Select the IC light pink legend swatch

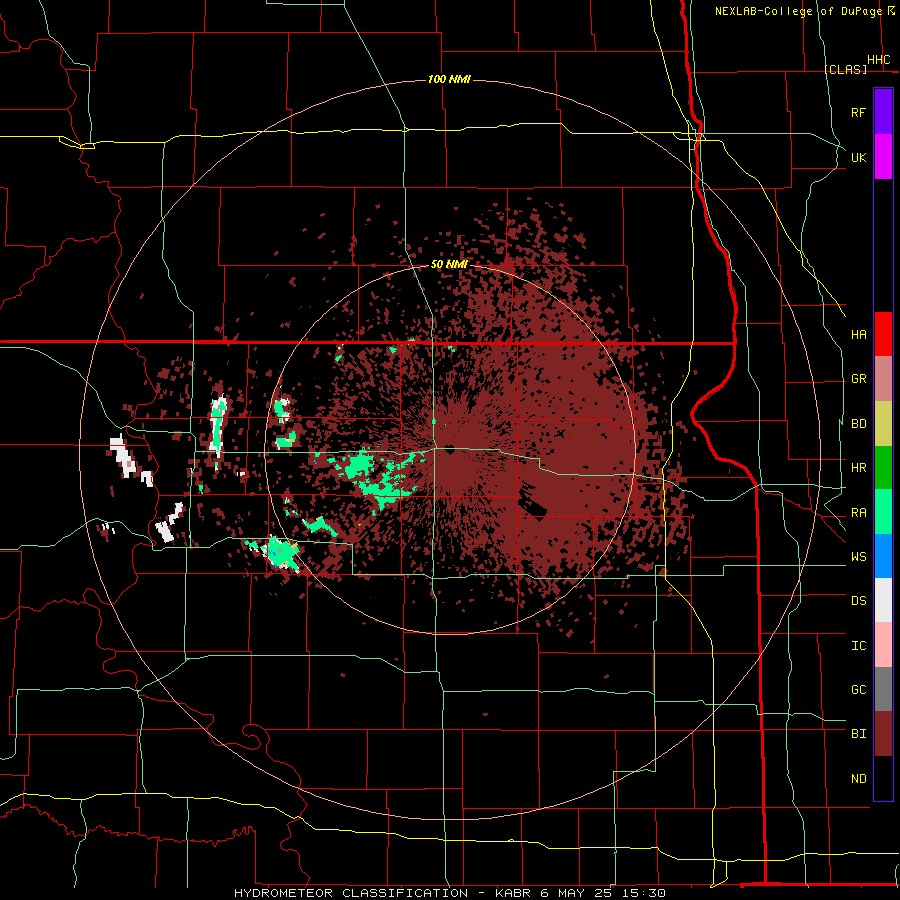click(x=883, y=645)
